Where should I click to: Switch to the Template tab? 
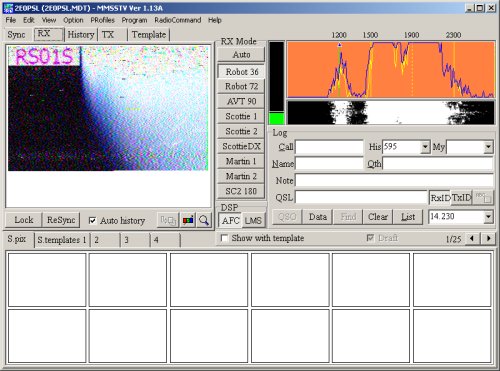pos(149,35)
